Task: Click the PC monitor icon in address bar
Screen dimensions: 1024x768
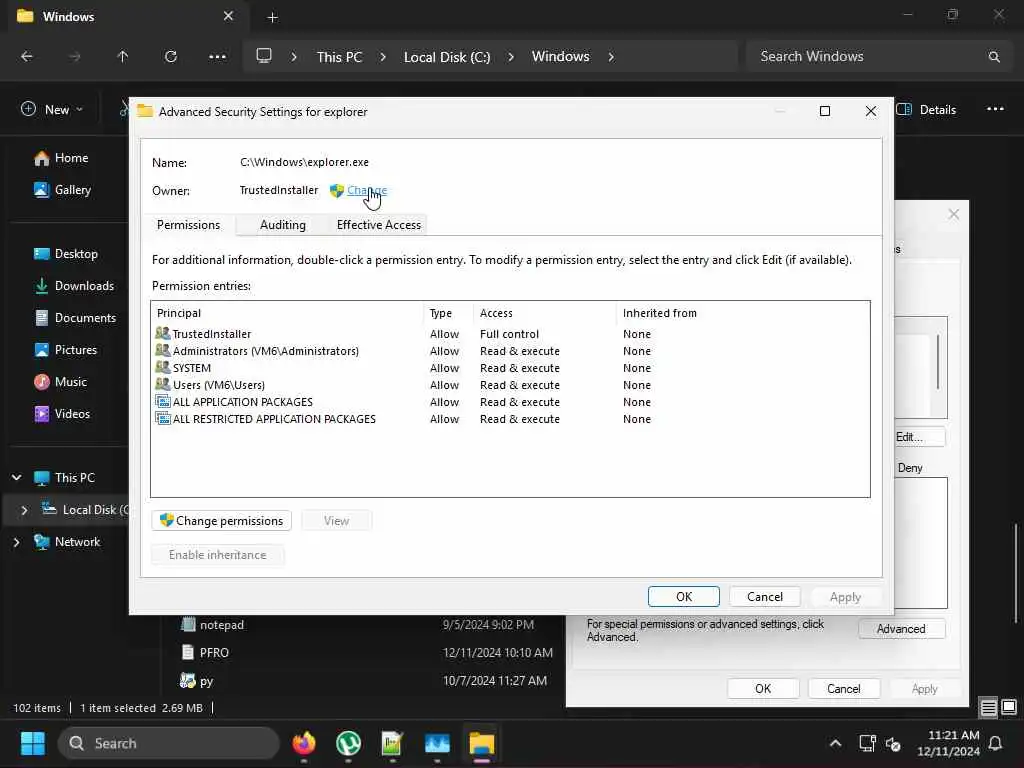Action: click(x=264, y=56)
